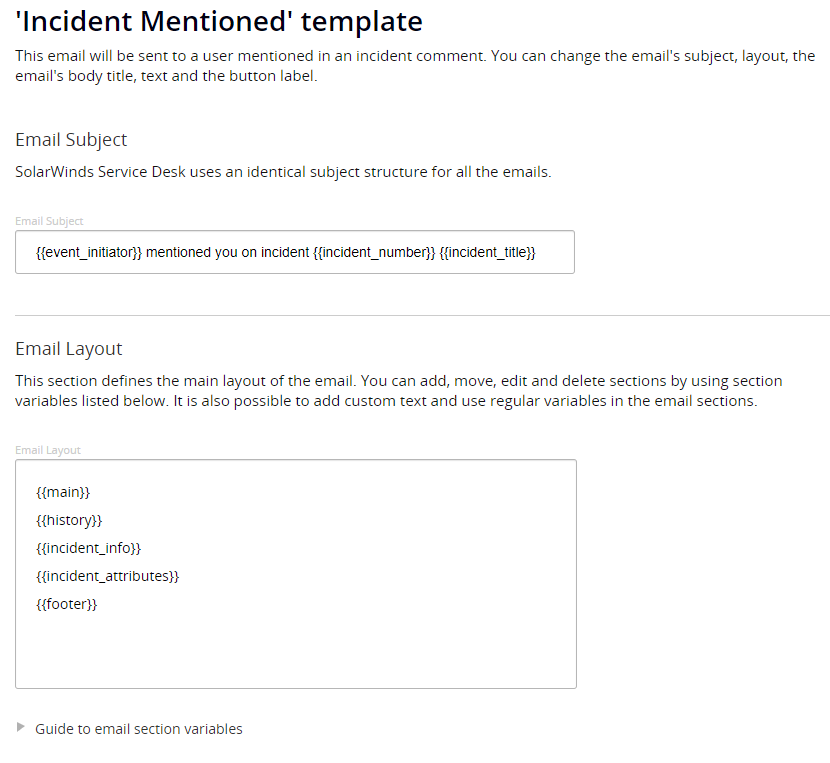830x763 pixels.
Task: Click the 'Email Layout' section heading
Action: coord(69,349)
